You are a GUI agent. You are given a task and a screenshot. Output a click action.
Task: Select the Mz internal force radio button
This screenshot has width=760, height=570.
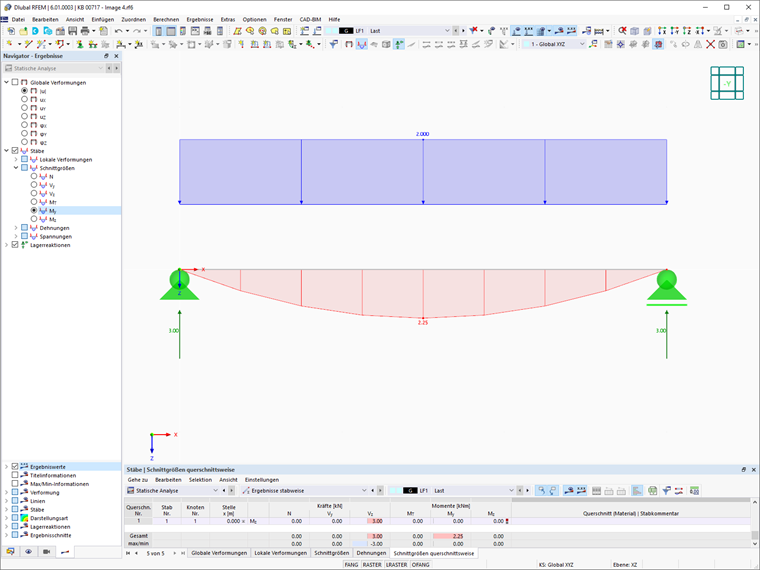pyautogui.click(x=34, y=219)
